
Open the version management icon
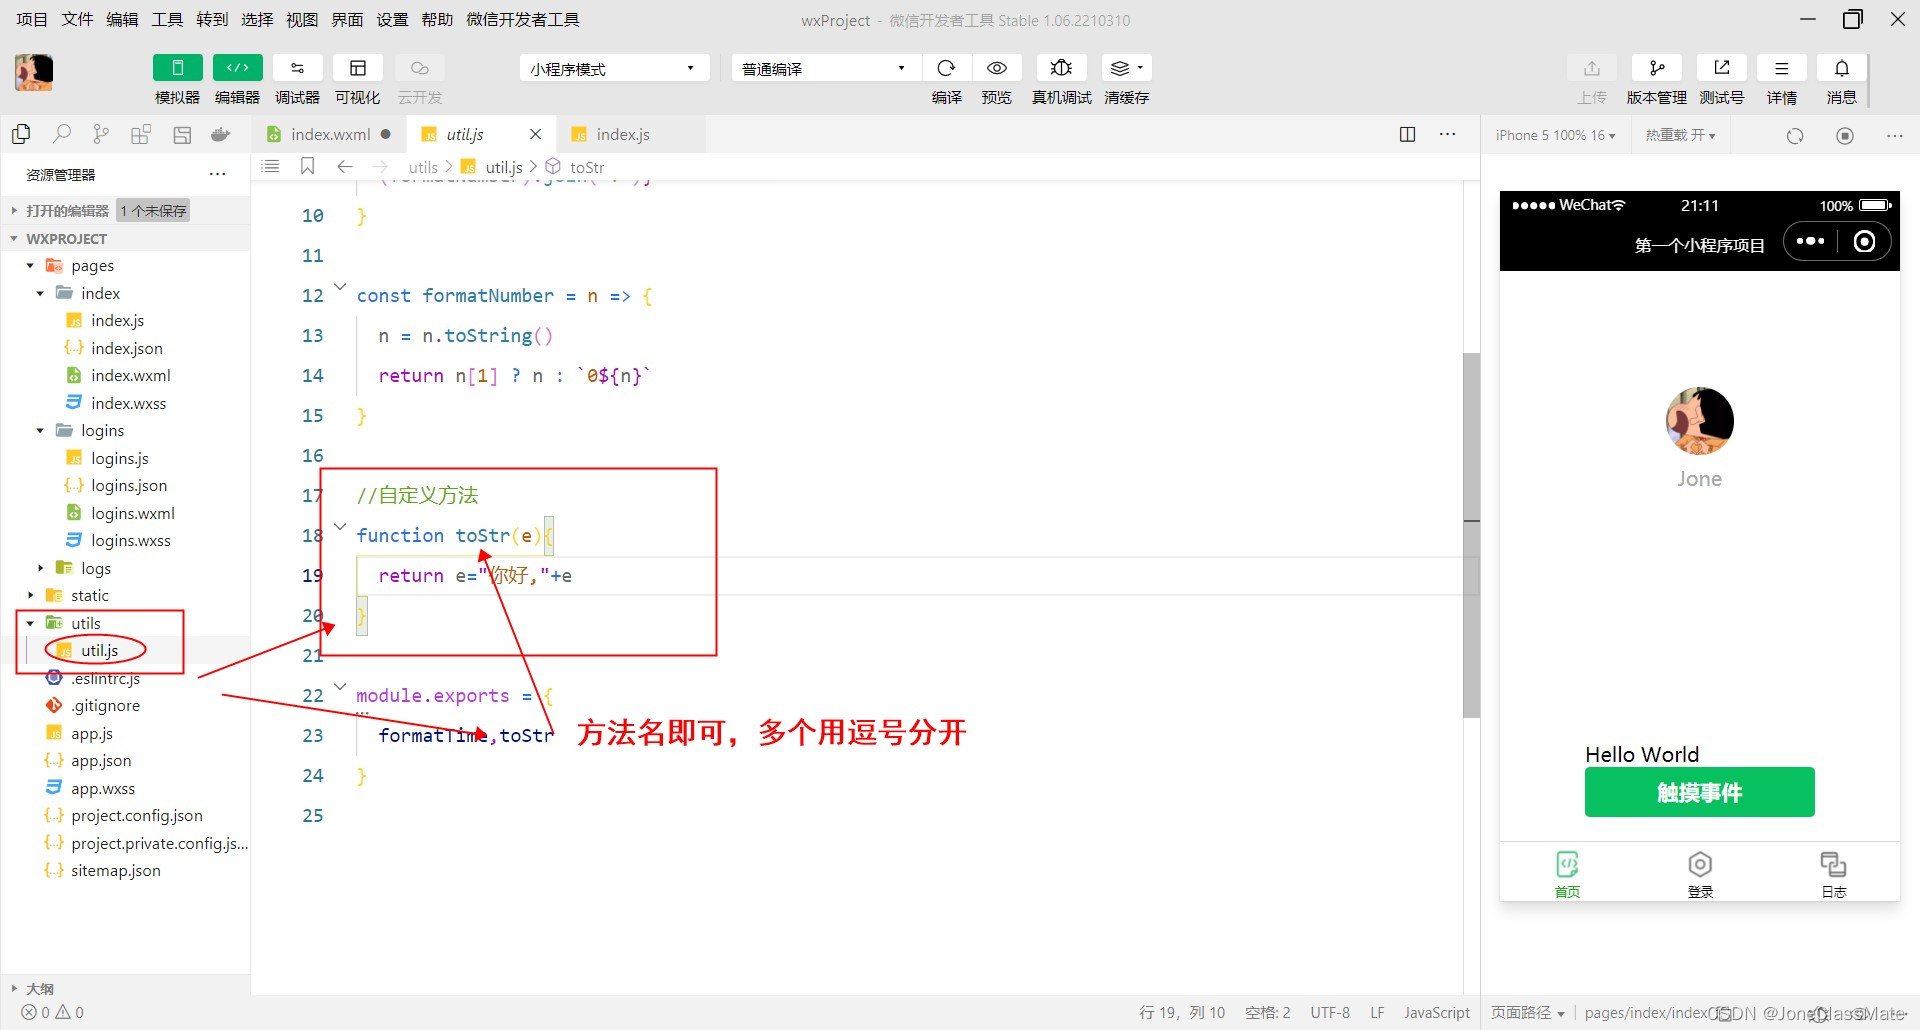(1657, 68)
